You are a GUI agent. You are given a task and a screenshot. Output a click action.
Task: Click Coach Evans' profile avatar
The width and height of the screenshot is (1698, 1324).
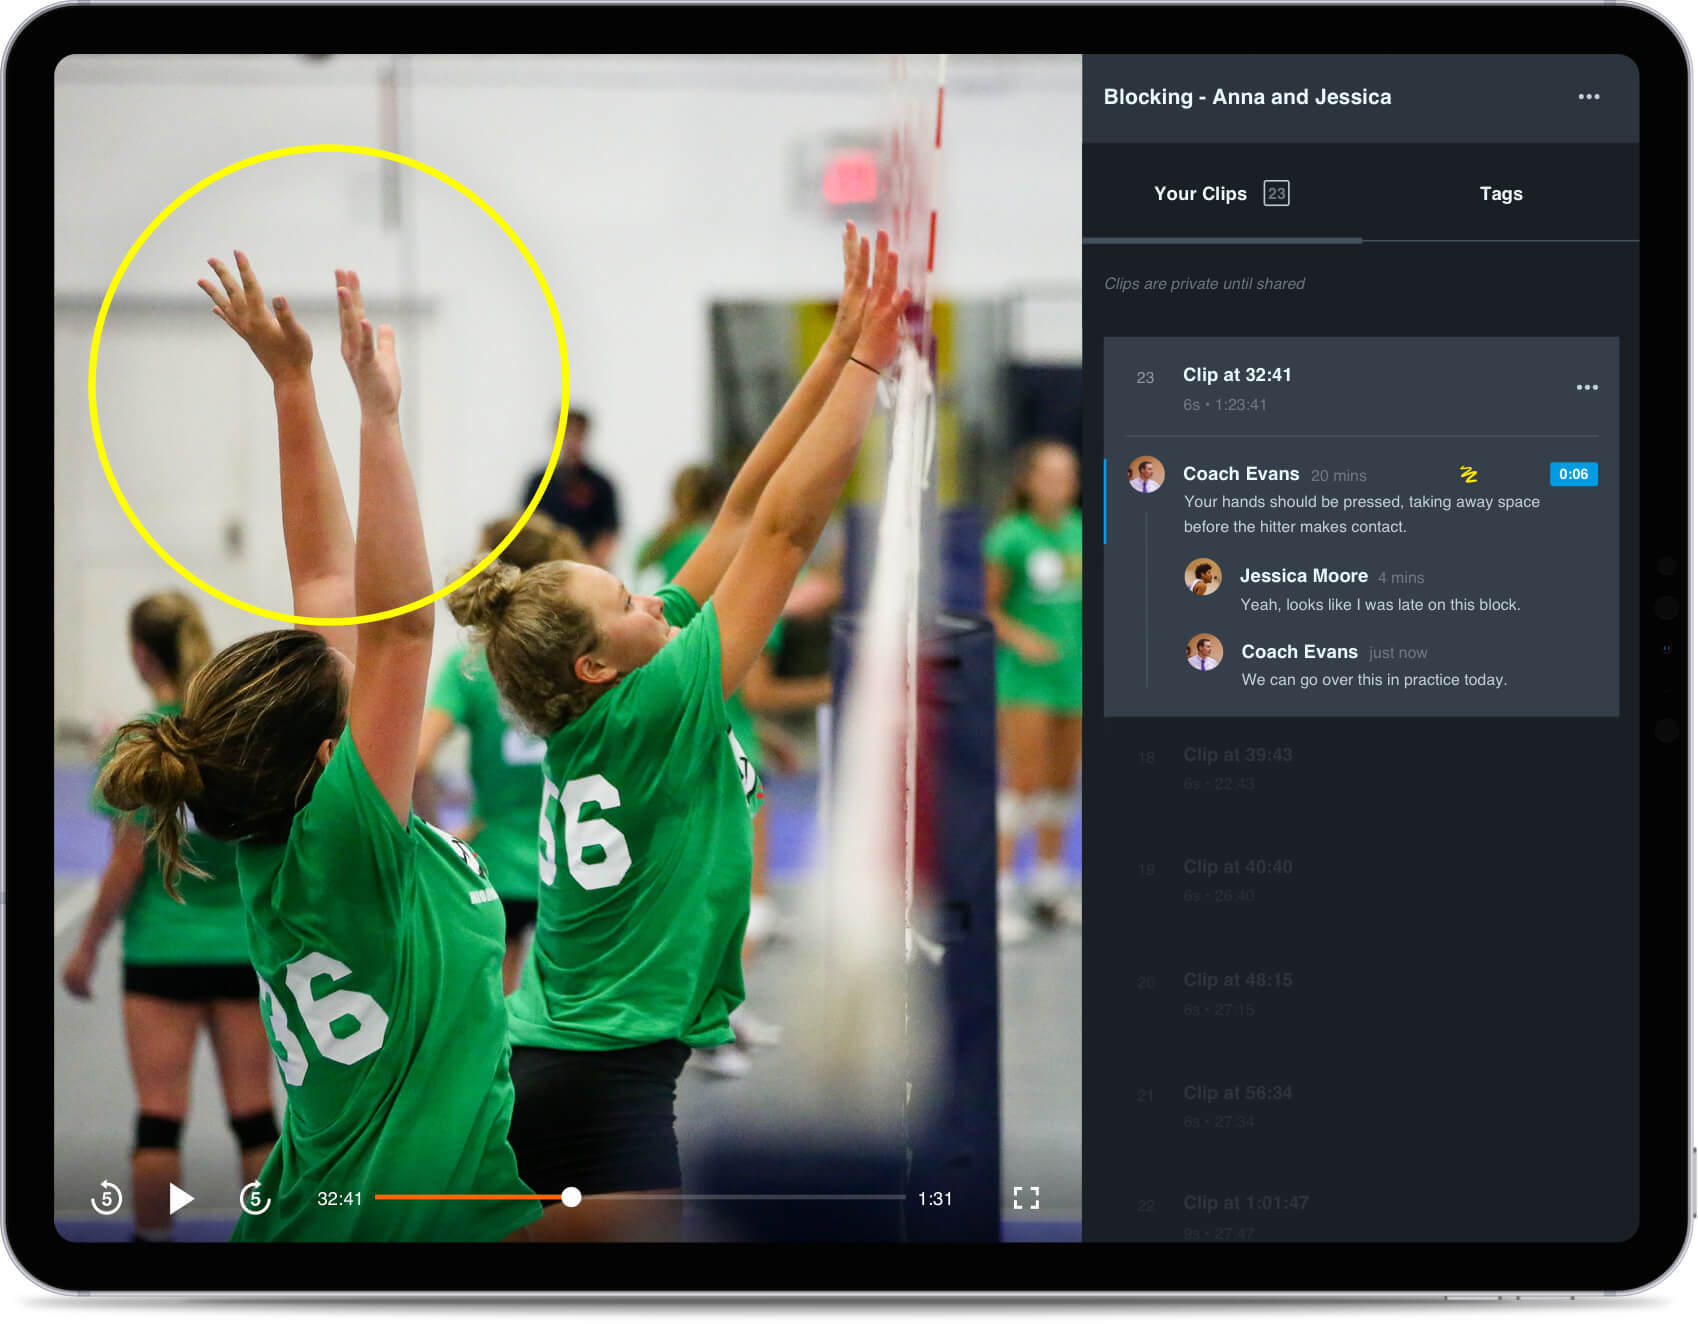point(1146,474)
